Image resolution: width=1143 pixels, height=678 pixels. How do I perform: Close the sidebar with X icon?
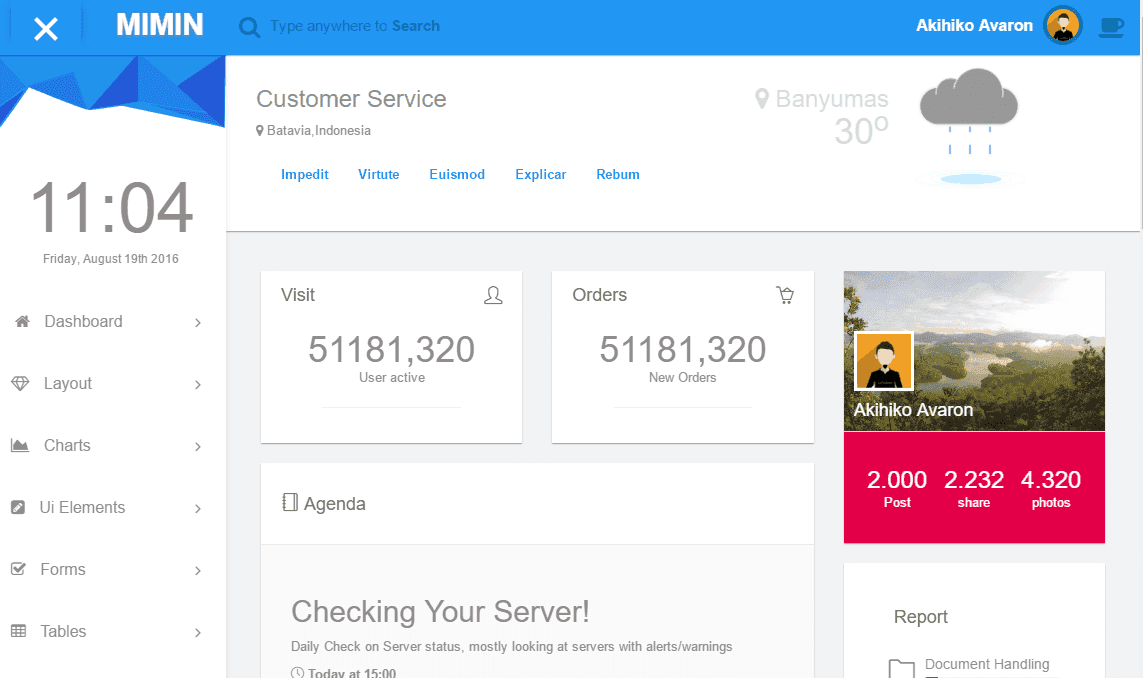(x=46, y=28)
